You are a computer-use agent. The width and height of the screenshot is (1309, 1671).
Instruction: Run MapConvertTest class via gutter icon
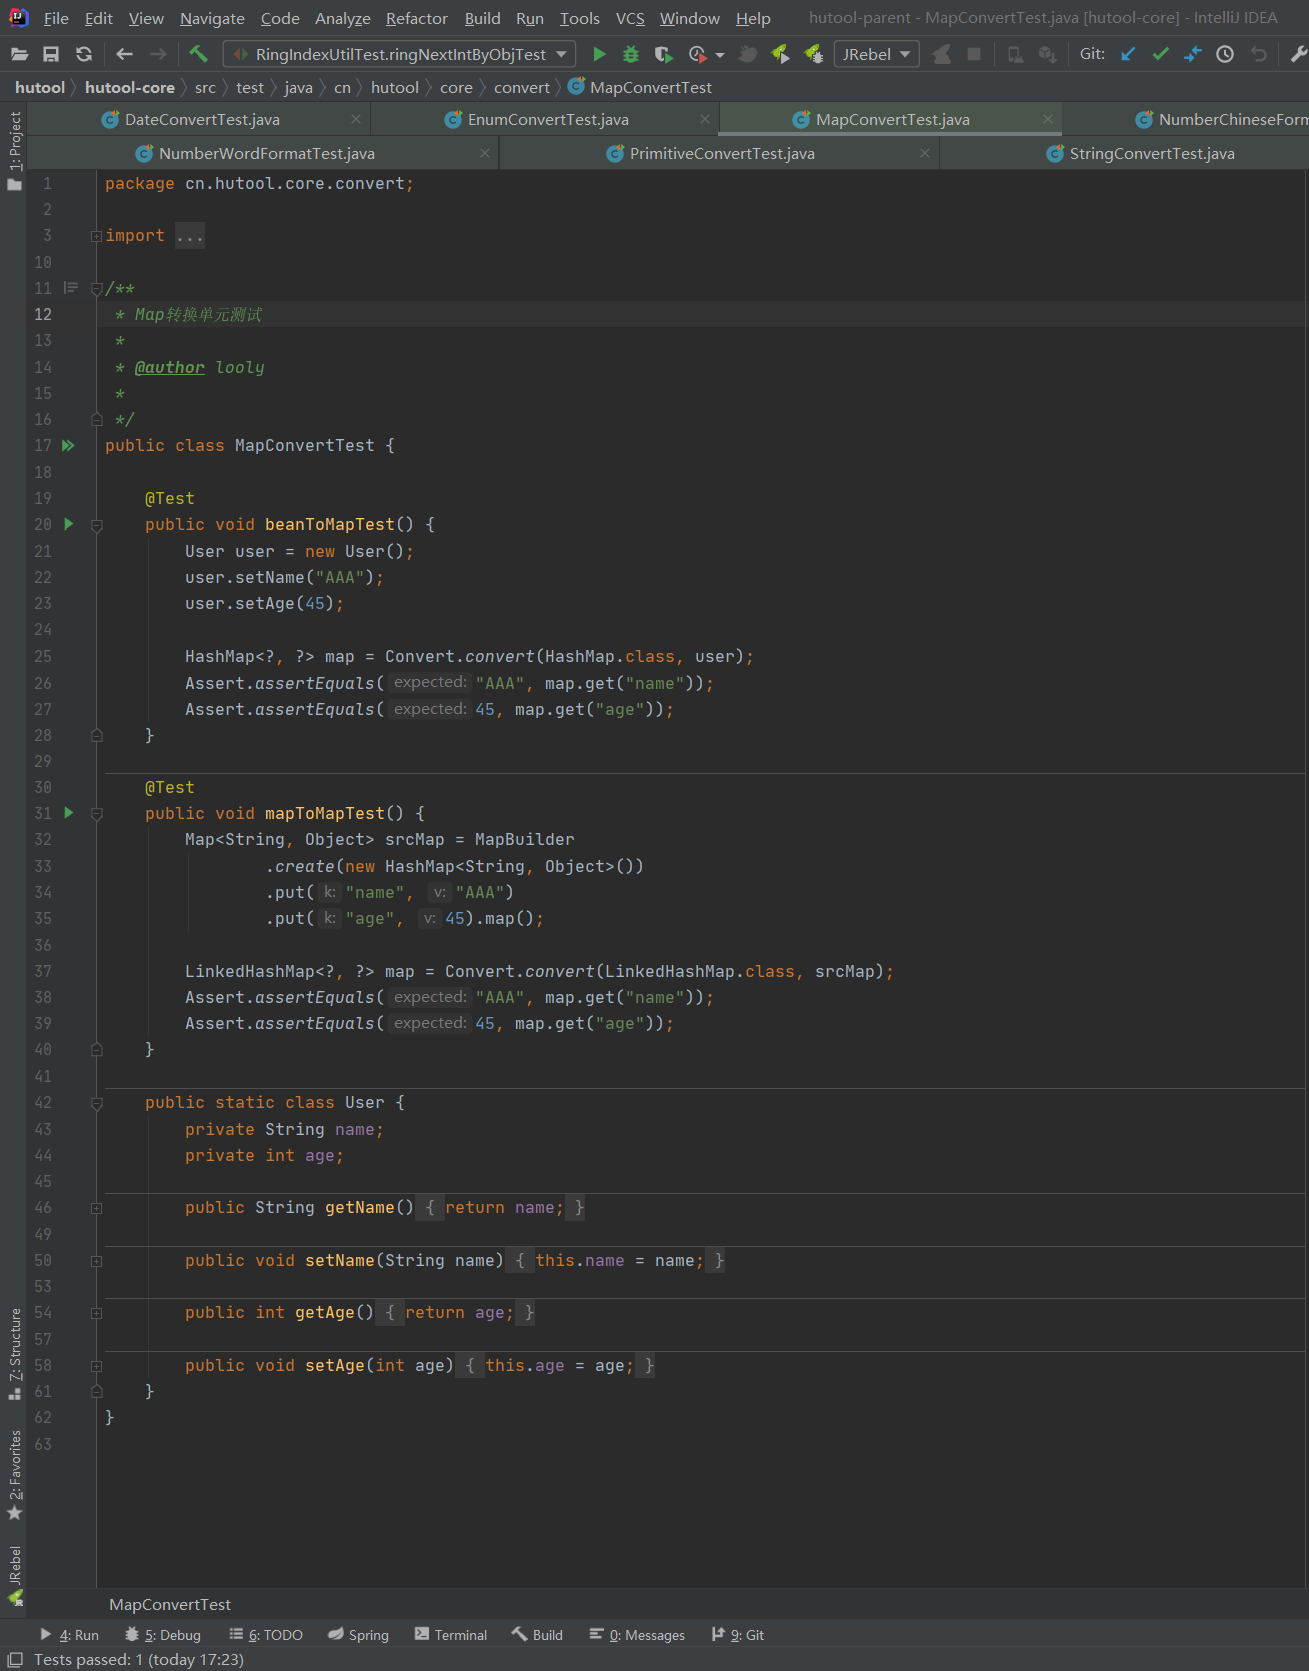68,445
